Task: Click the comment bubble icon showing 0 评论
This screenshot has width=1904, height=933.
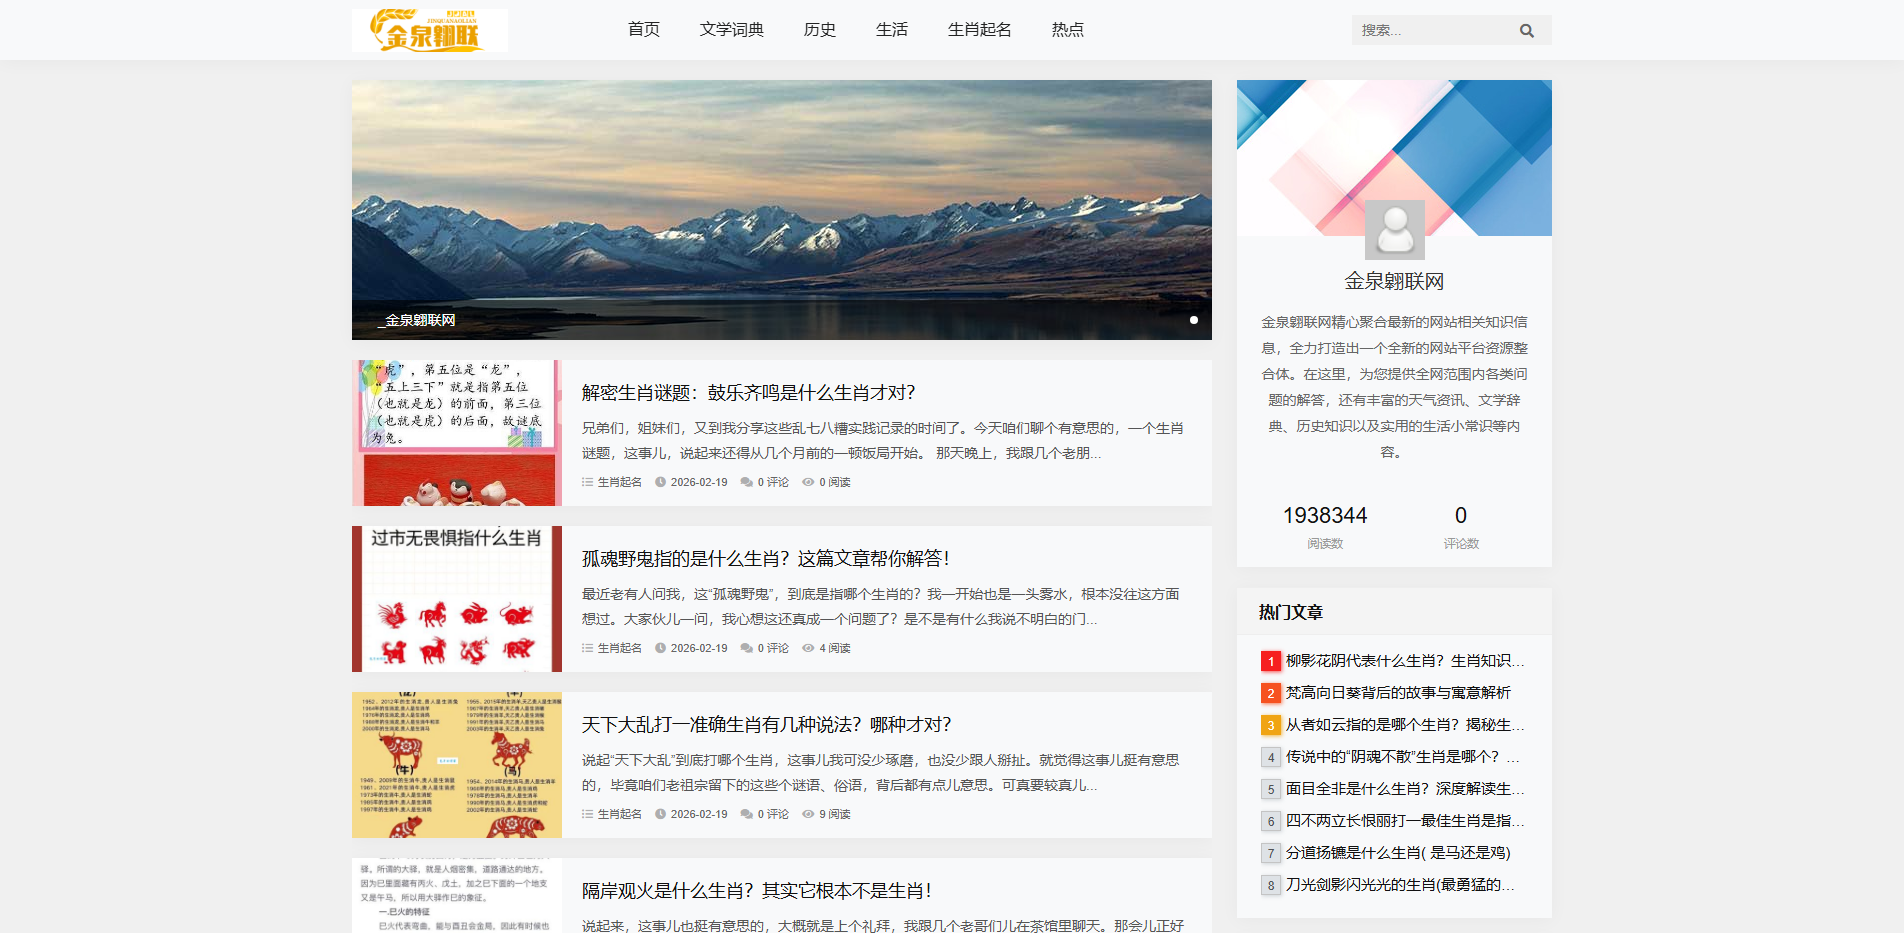Action: (745, 481)
